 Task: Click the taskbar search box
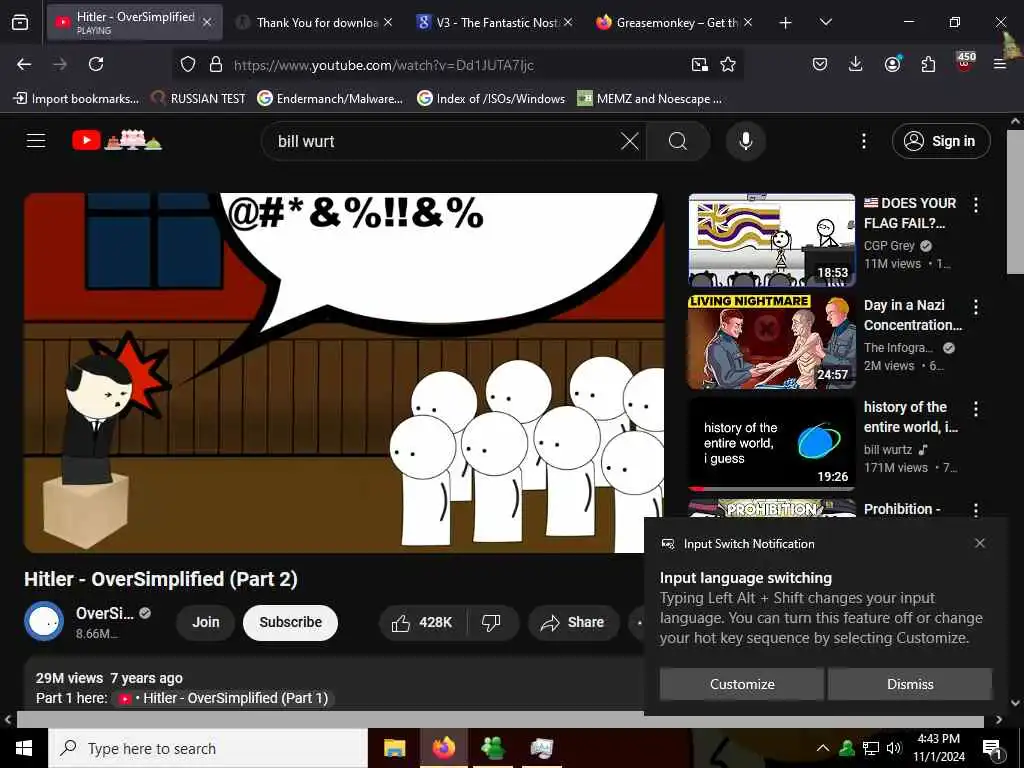coord(208,748)
